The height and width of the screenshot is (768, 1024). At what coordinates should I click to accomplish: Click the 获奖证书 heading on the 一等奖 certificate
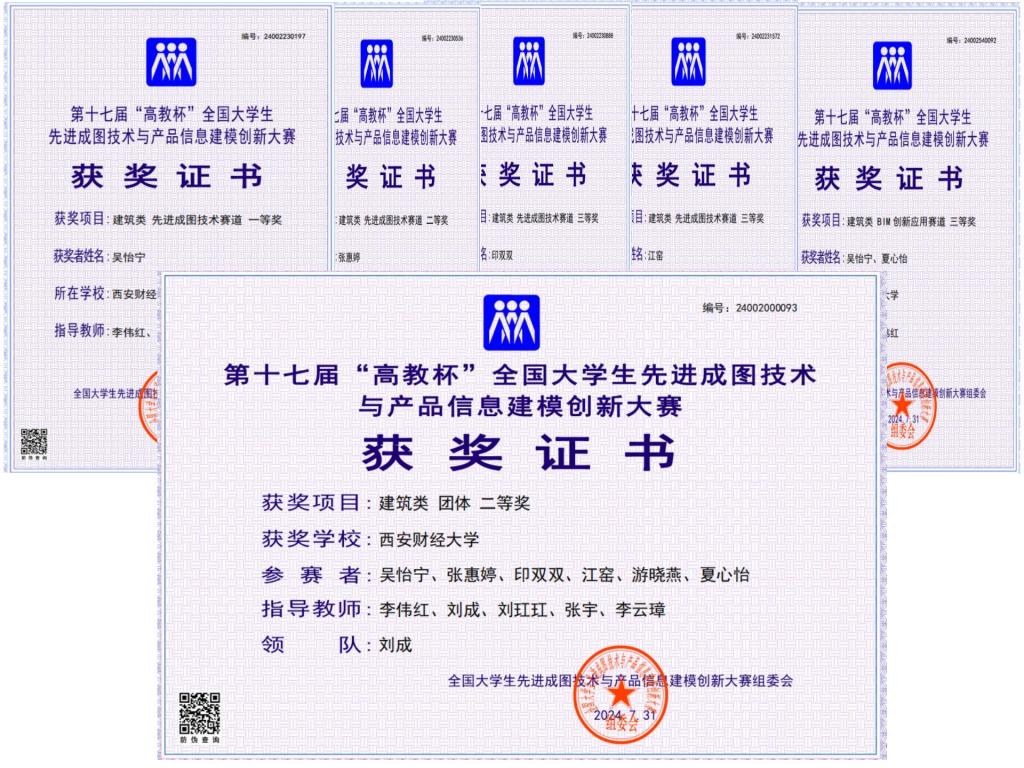(167, 176)
